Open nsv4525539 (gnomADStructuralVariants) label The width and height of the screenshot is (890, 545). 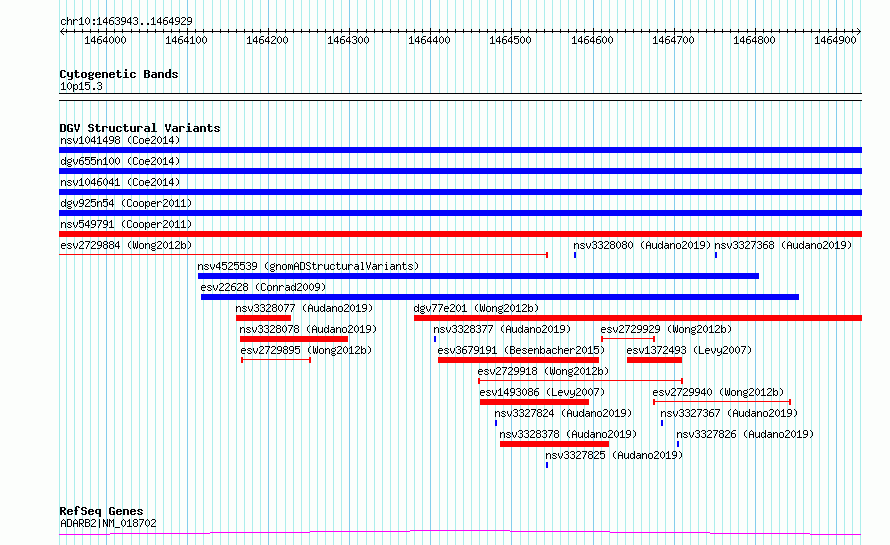308,266
